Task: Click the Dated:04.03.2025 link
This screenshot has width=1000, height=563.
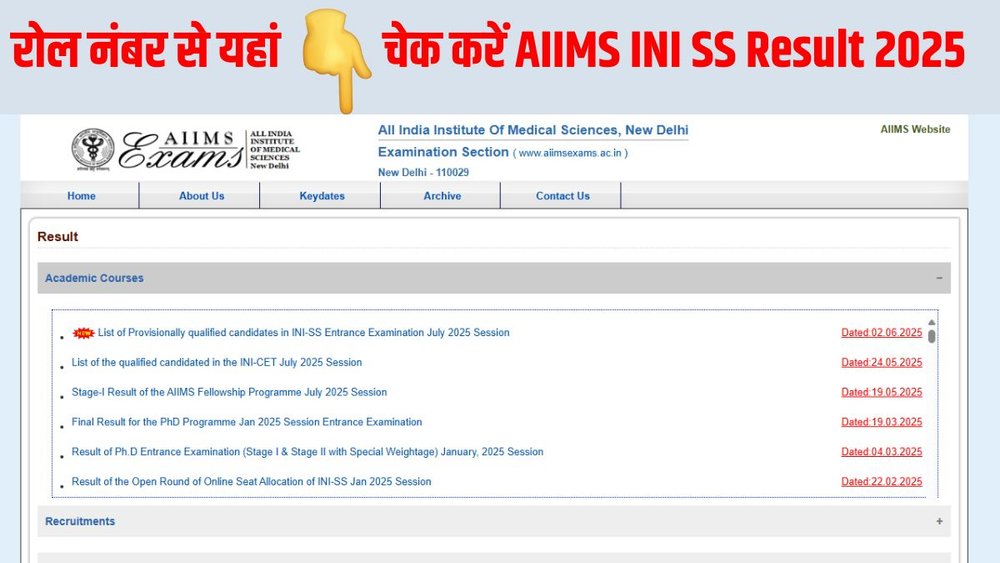Action: pos(881,452)
